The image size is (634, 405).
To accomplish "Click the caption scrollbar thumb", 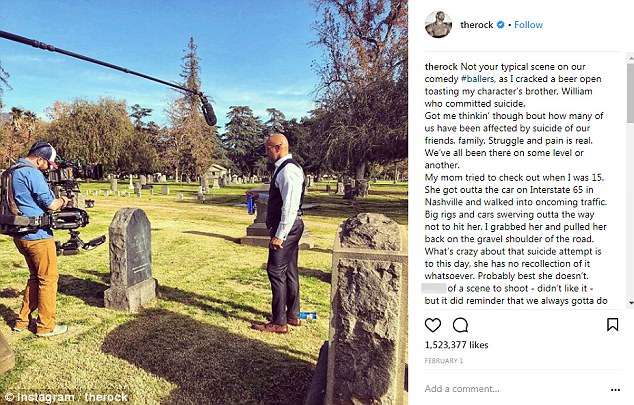I will [x=630, y=94].
